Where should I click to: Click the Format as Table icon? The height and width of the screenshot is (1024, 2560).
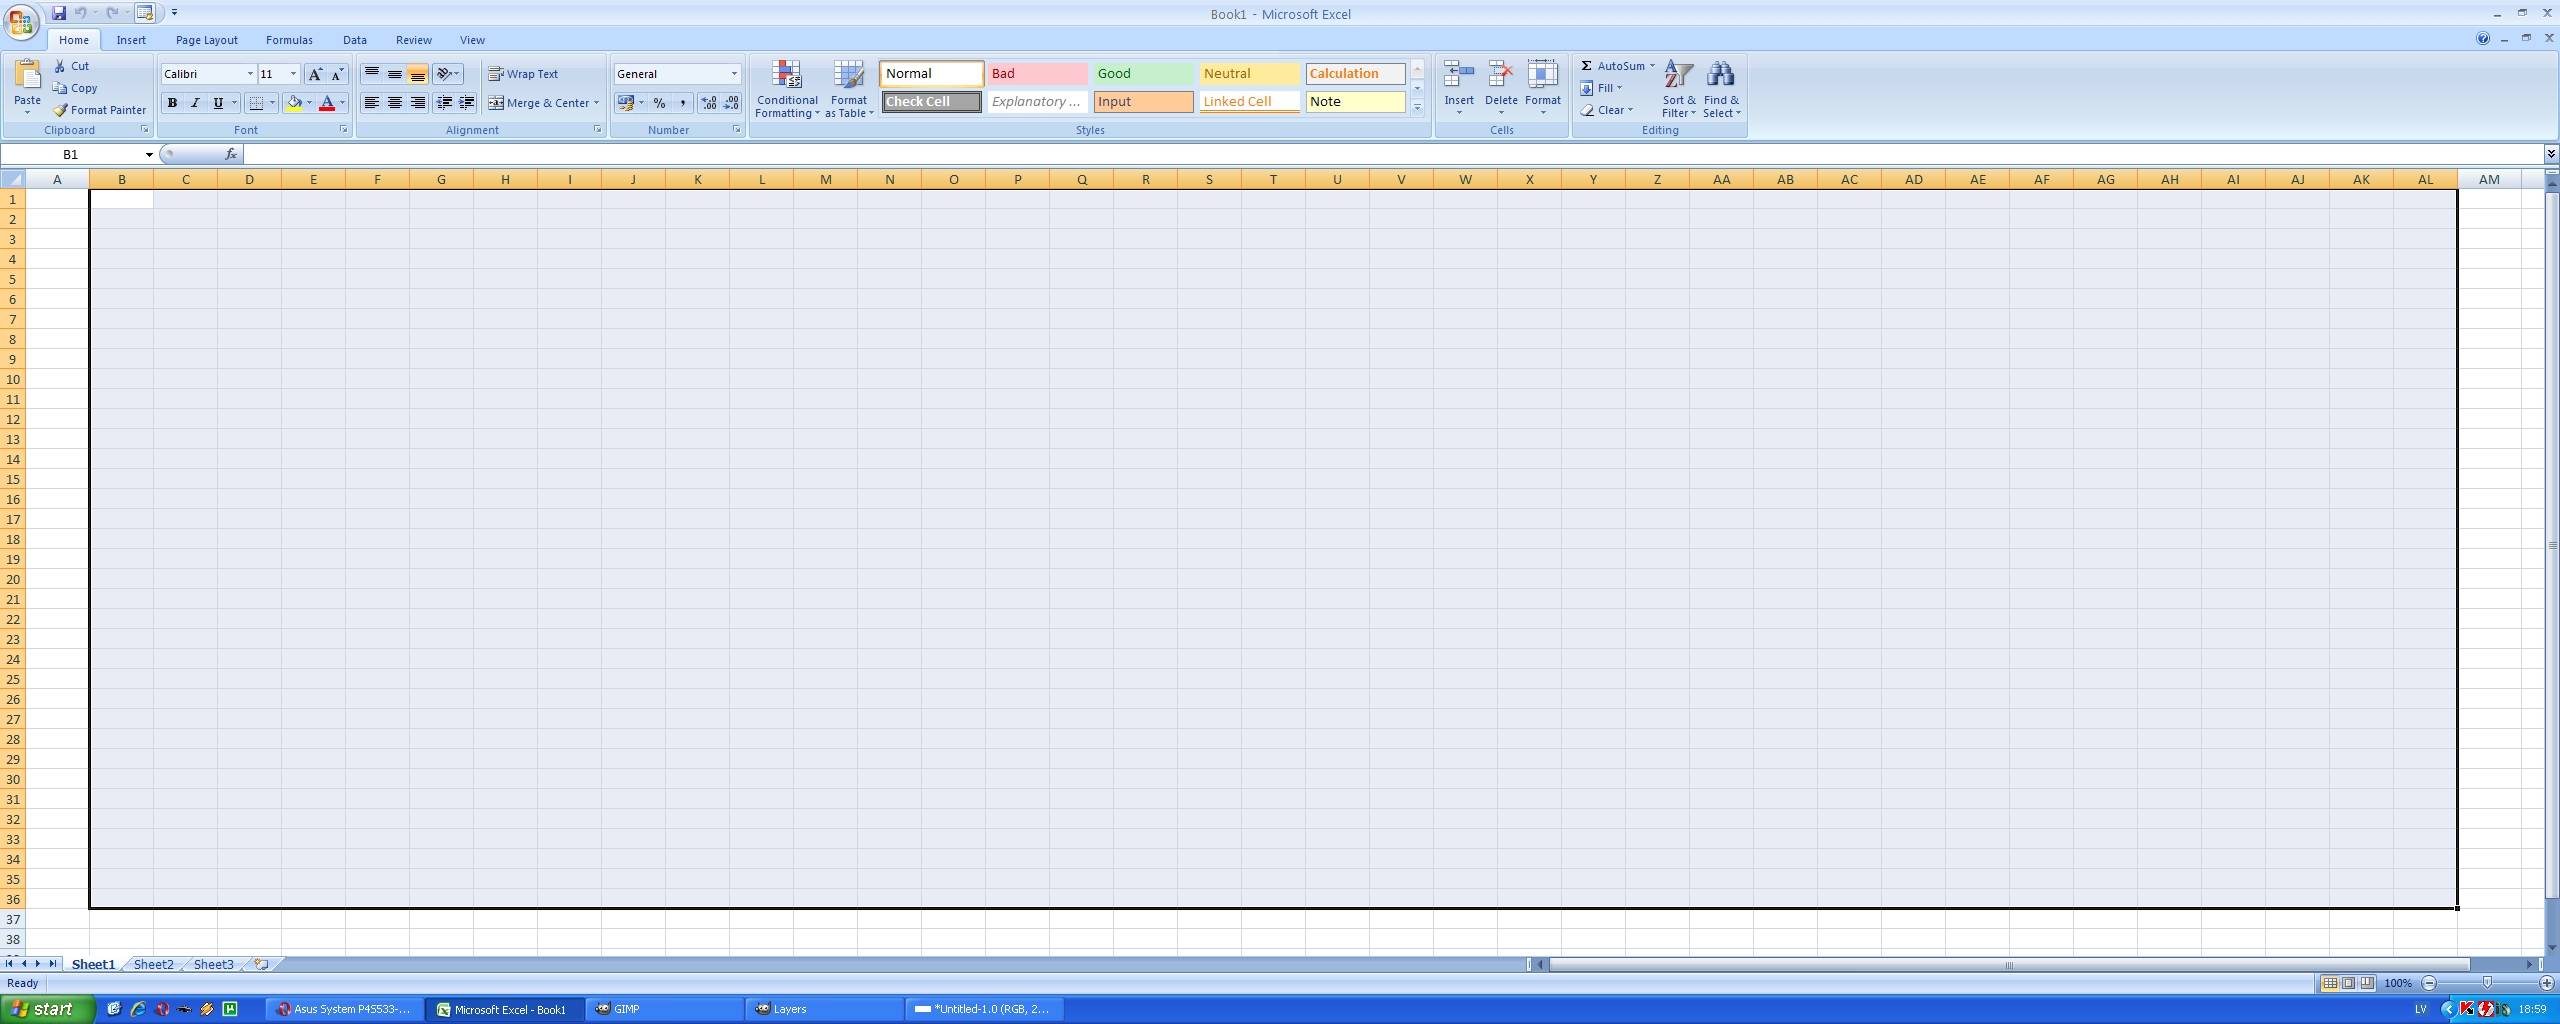click(848, 76)
